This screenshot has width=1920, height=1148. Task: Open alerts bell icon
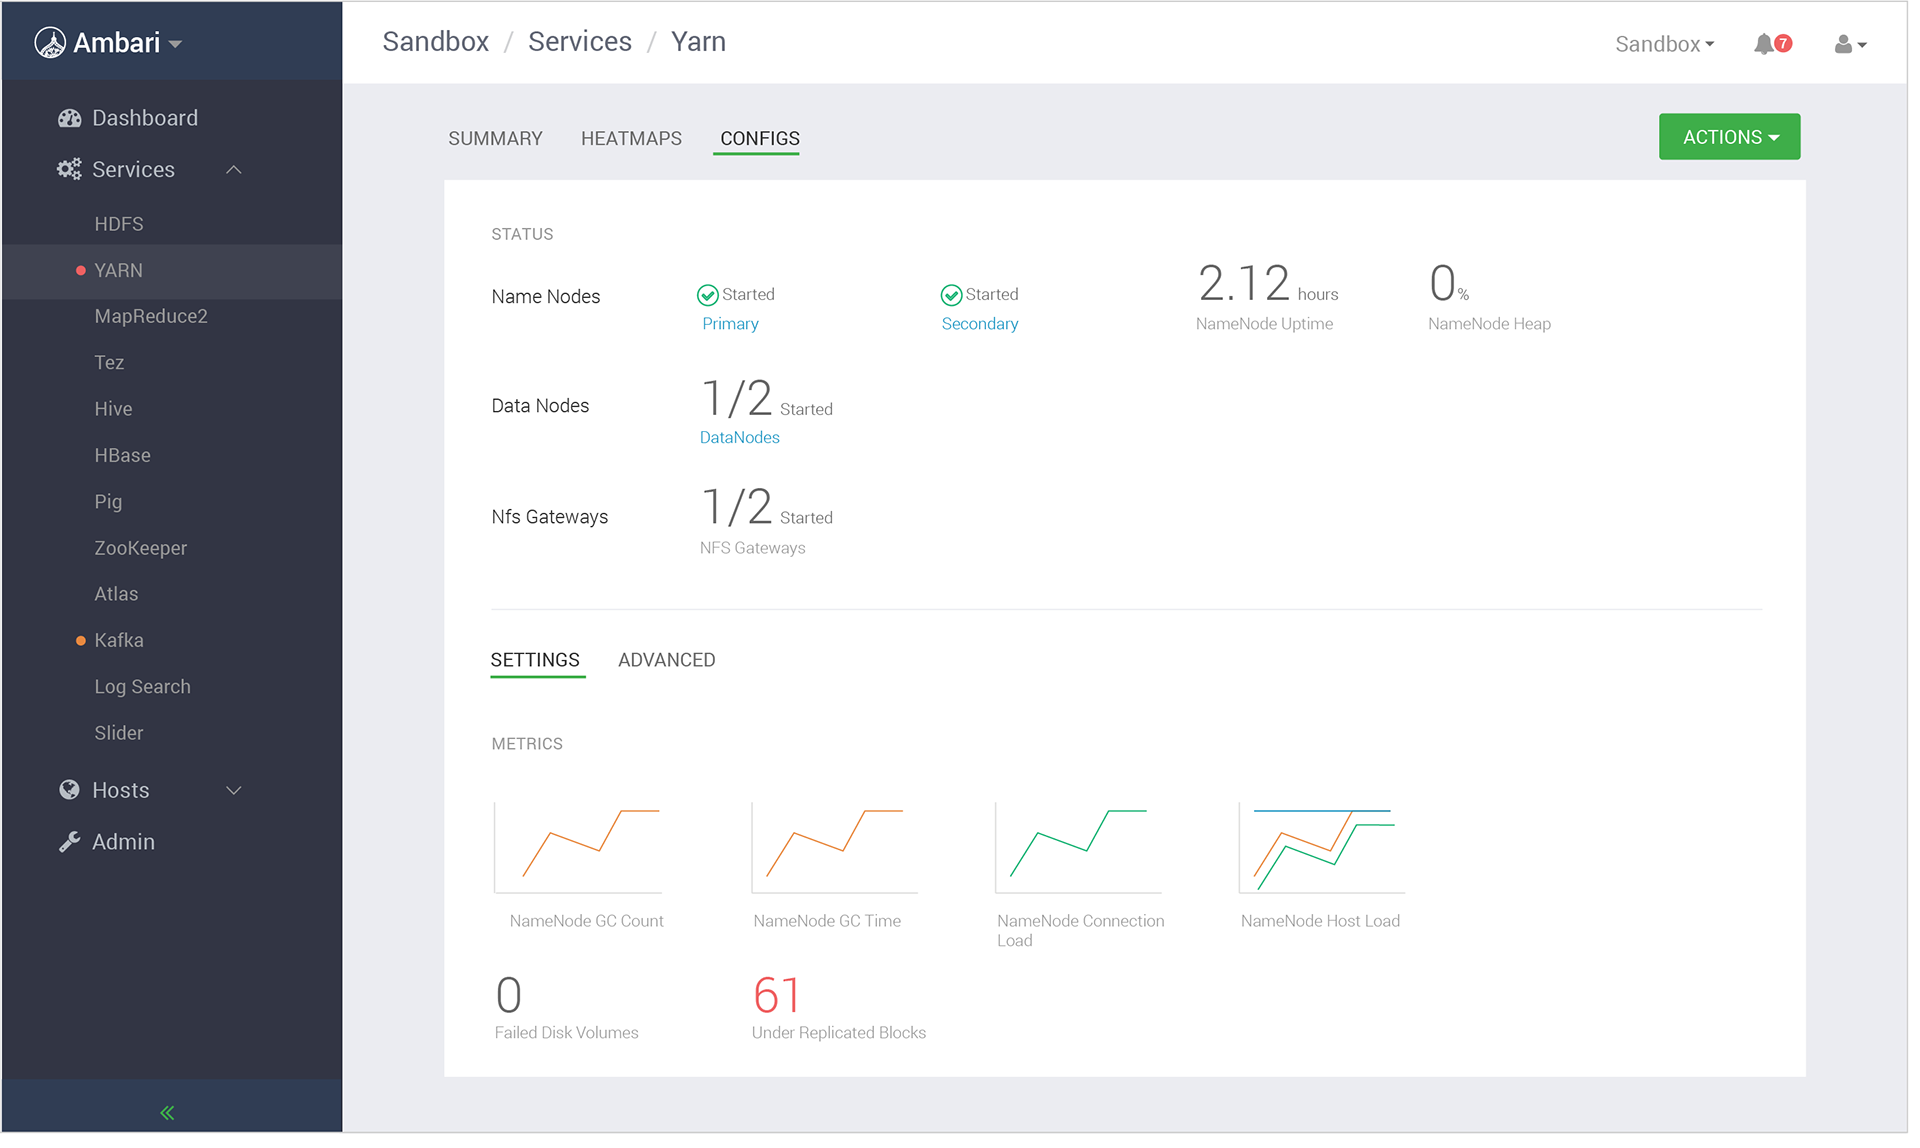[1763, 44]
